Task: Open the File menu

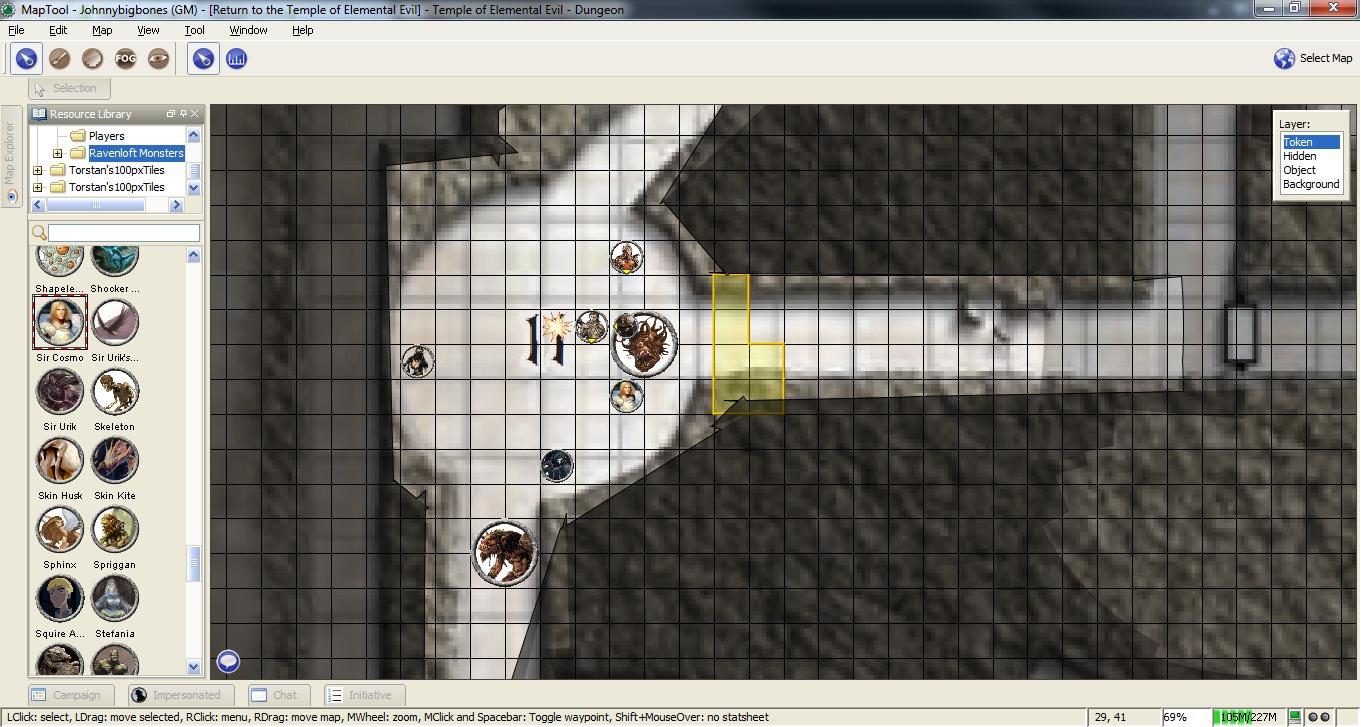Action: pos(16,30)
